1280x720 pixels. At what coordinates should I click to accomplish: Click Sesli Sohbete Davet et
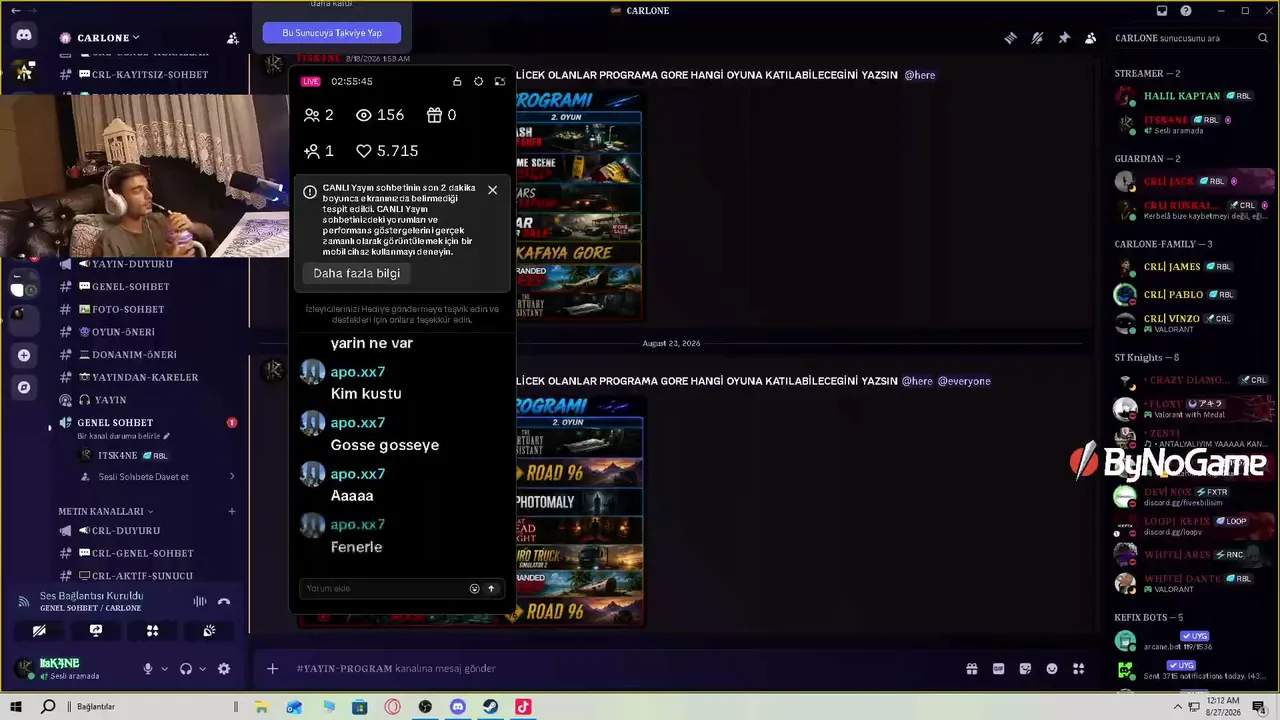[x=144, y=477]
